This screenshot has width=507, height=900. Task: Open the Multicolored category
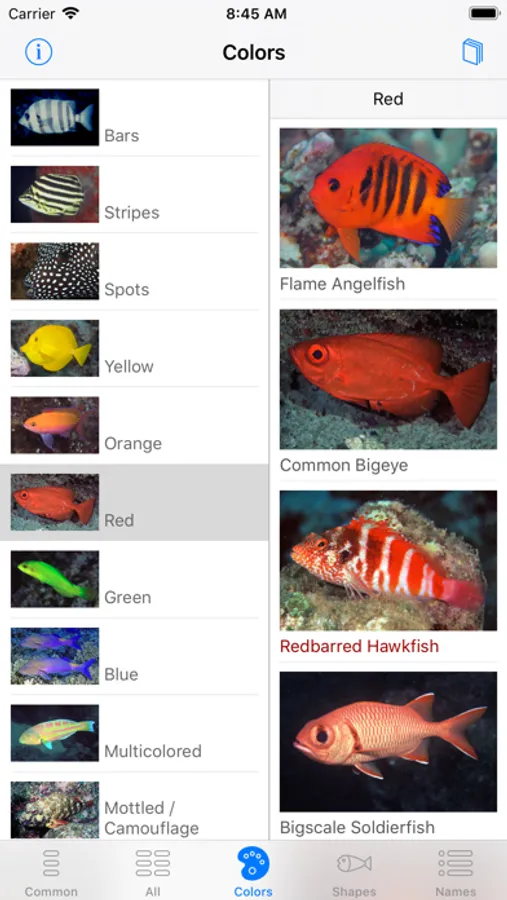tap(134, 733)
